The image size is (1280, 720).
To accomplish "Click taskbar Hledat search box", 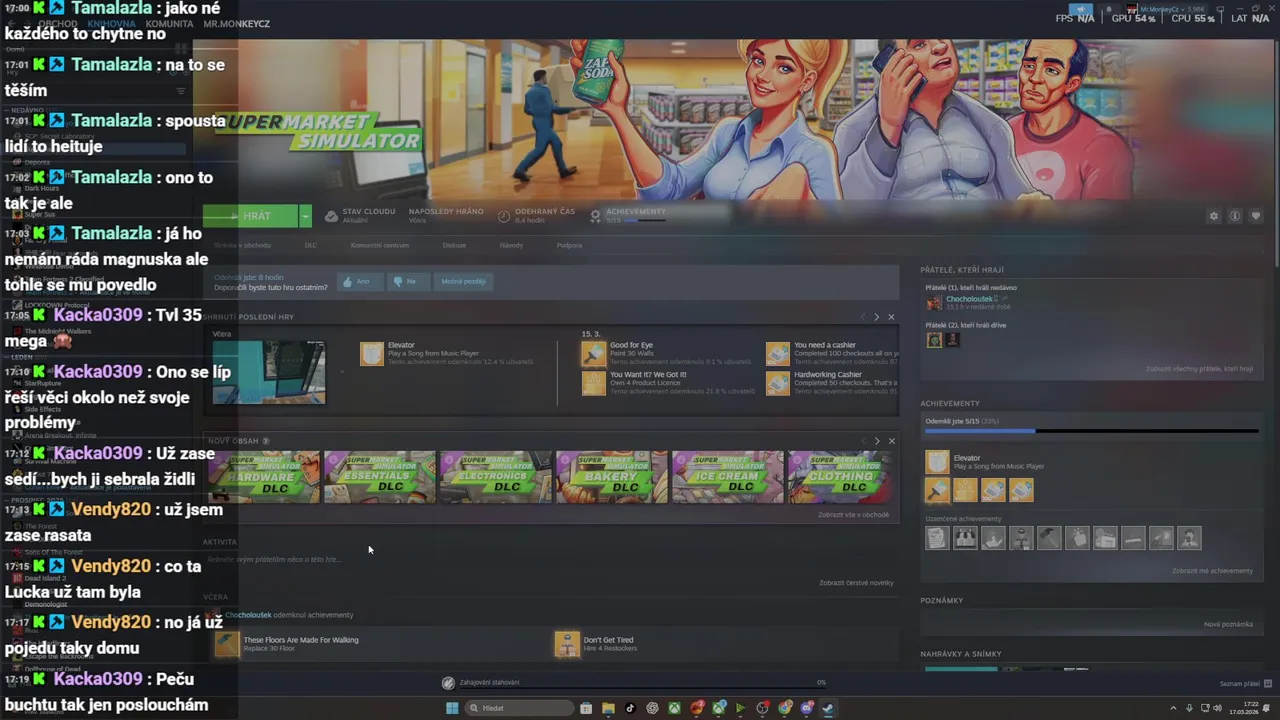I will pyautogui.click(x=519, y=708).
